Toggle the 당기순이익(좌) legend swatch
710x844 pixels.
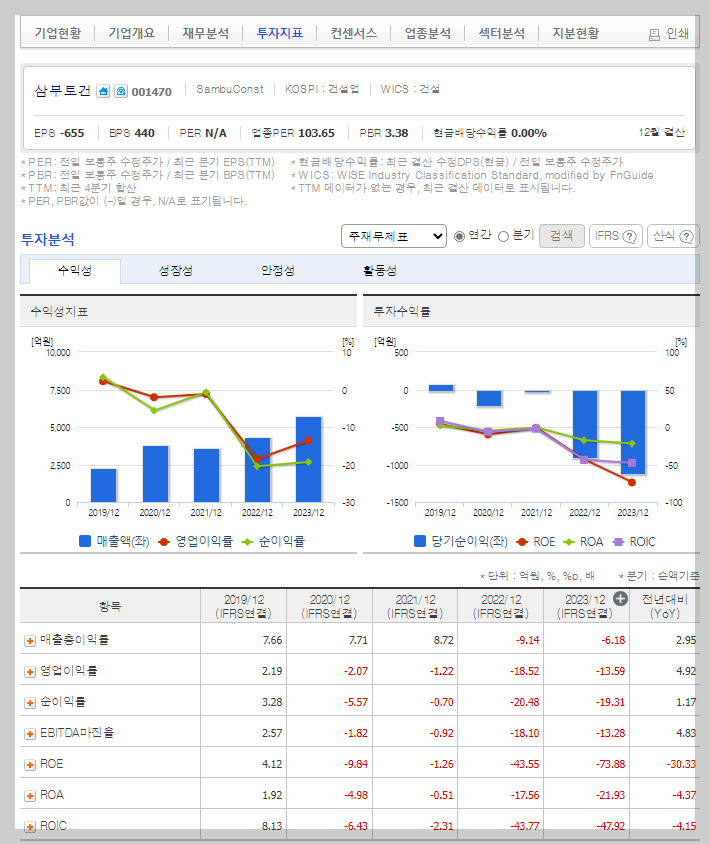[420, 541]
